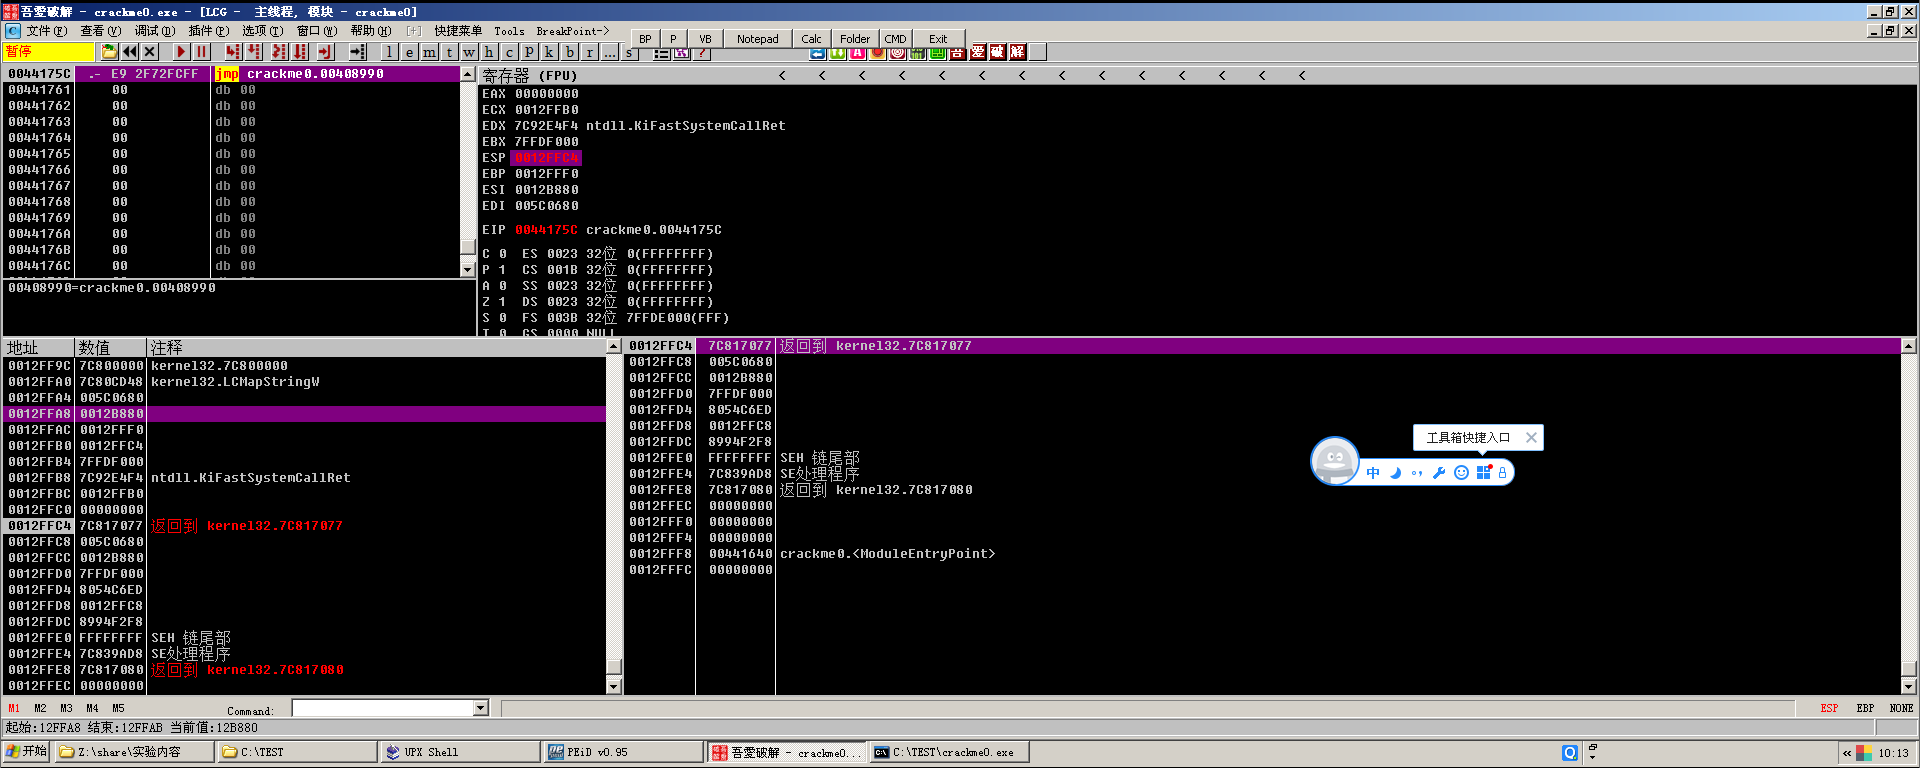This screenshot has height=768, width=1920.
Task: Click the Trace Over toolbar icon
Action: click(299, 52)
